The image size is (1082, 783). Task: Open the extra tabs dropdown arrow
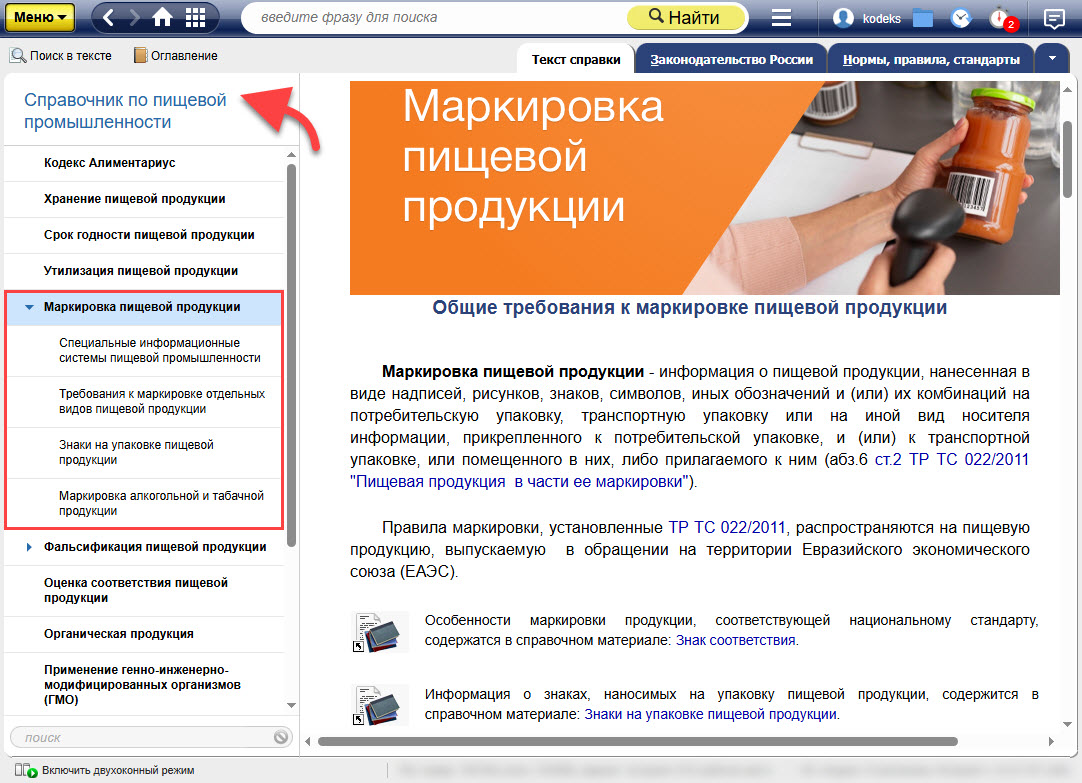tap(1052, 59)
